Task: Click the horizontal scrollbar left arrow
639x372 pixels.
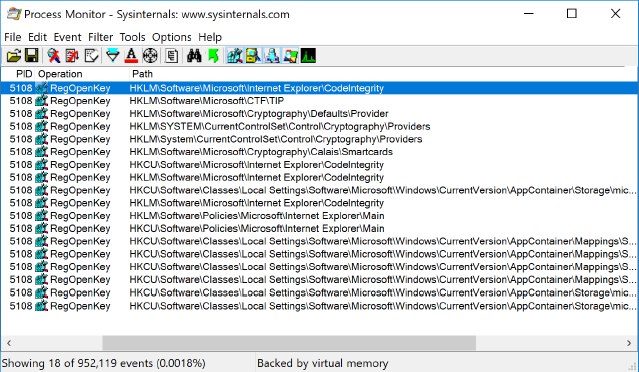Action: (9, 343)
